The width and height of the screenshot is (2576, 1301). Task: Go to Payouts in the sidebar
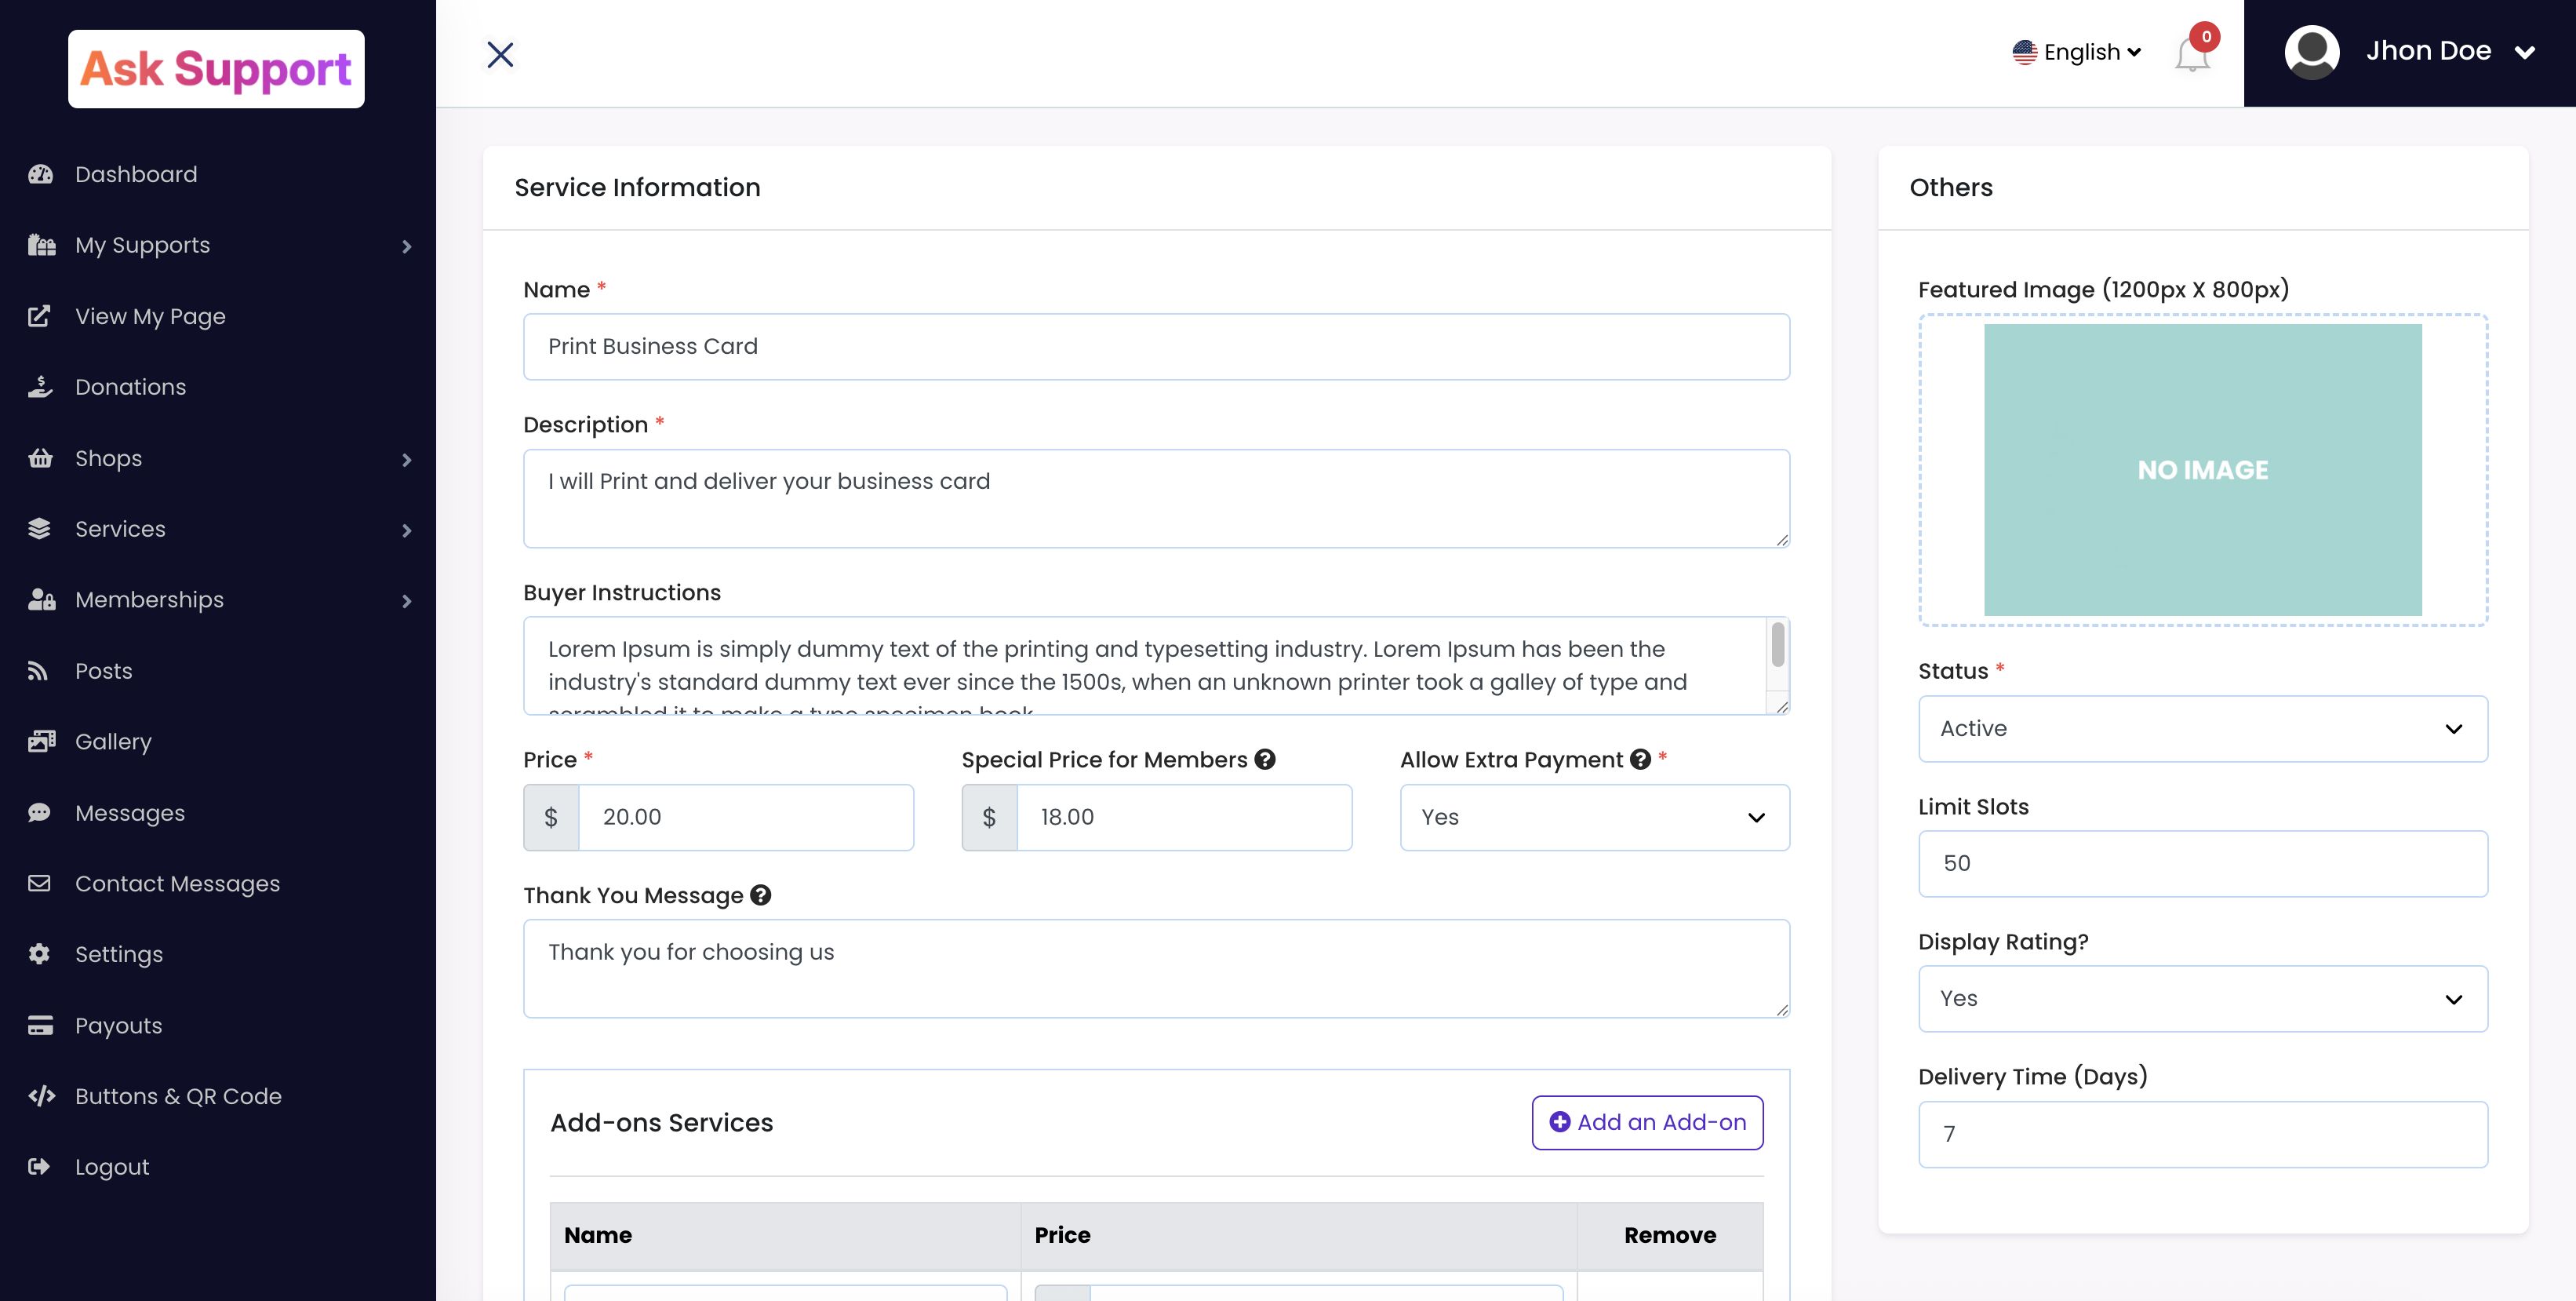118,1025
